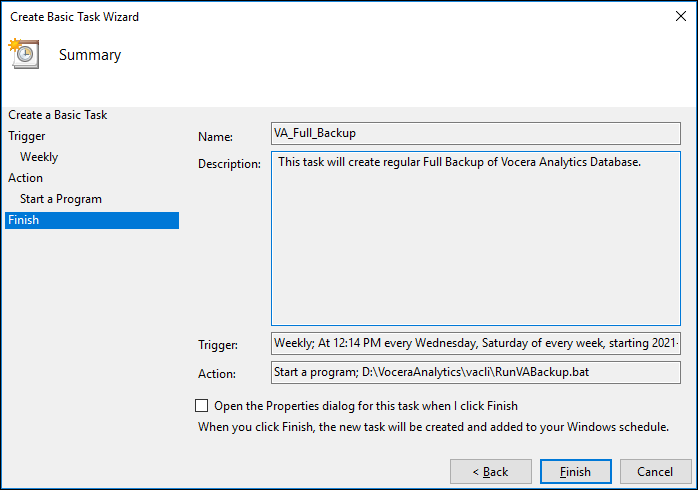Click inside the Description text box
This screenshot has height=490, width=698.
(475, 238)
